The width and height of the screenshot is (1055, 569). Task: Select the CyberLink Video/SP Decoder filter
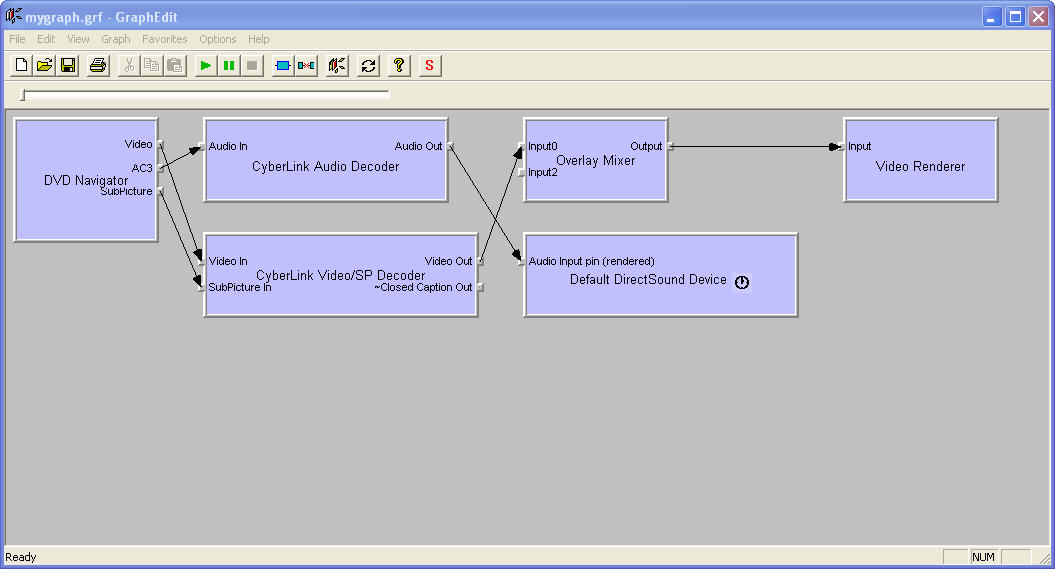340,275
